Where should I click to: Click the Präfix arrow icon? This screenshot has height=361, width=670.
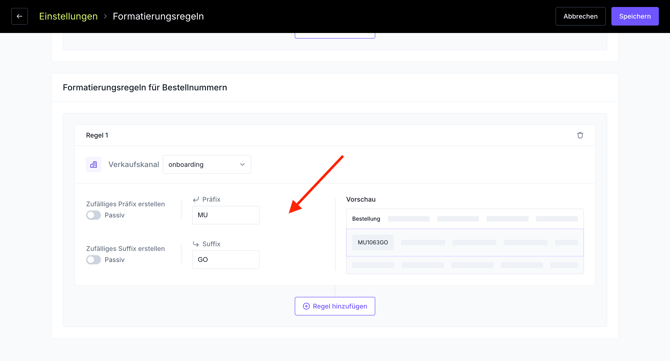click(x=196, y=200)
